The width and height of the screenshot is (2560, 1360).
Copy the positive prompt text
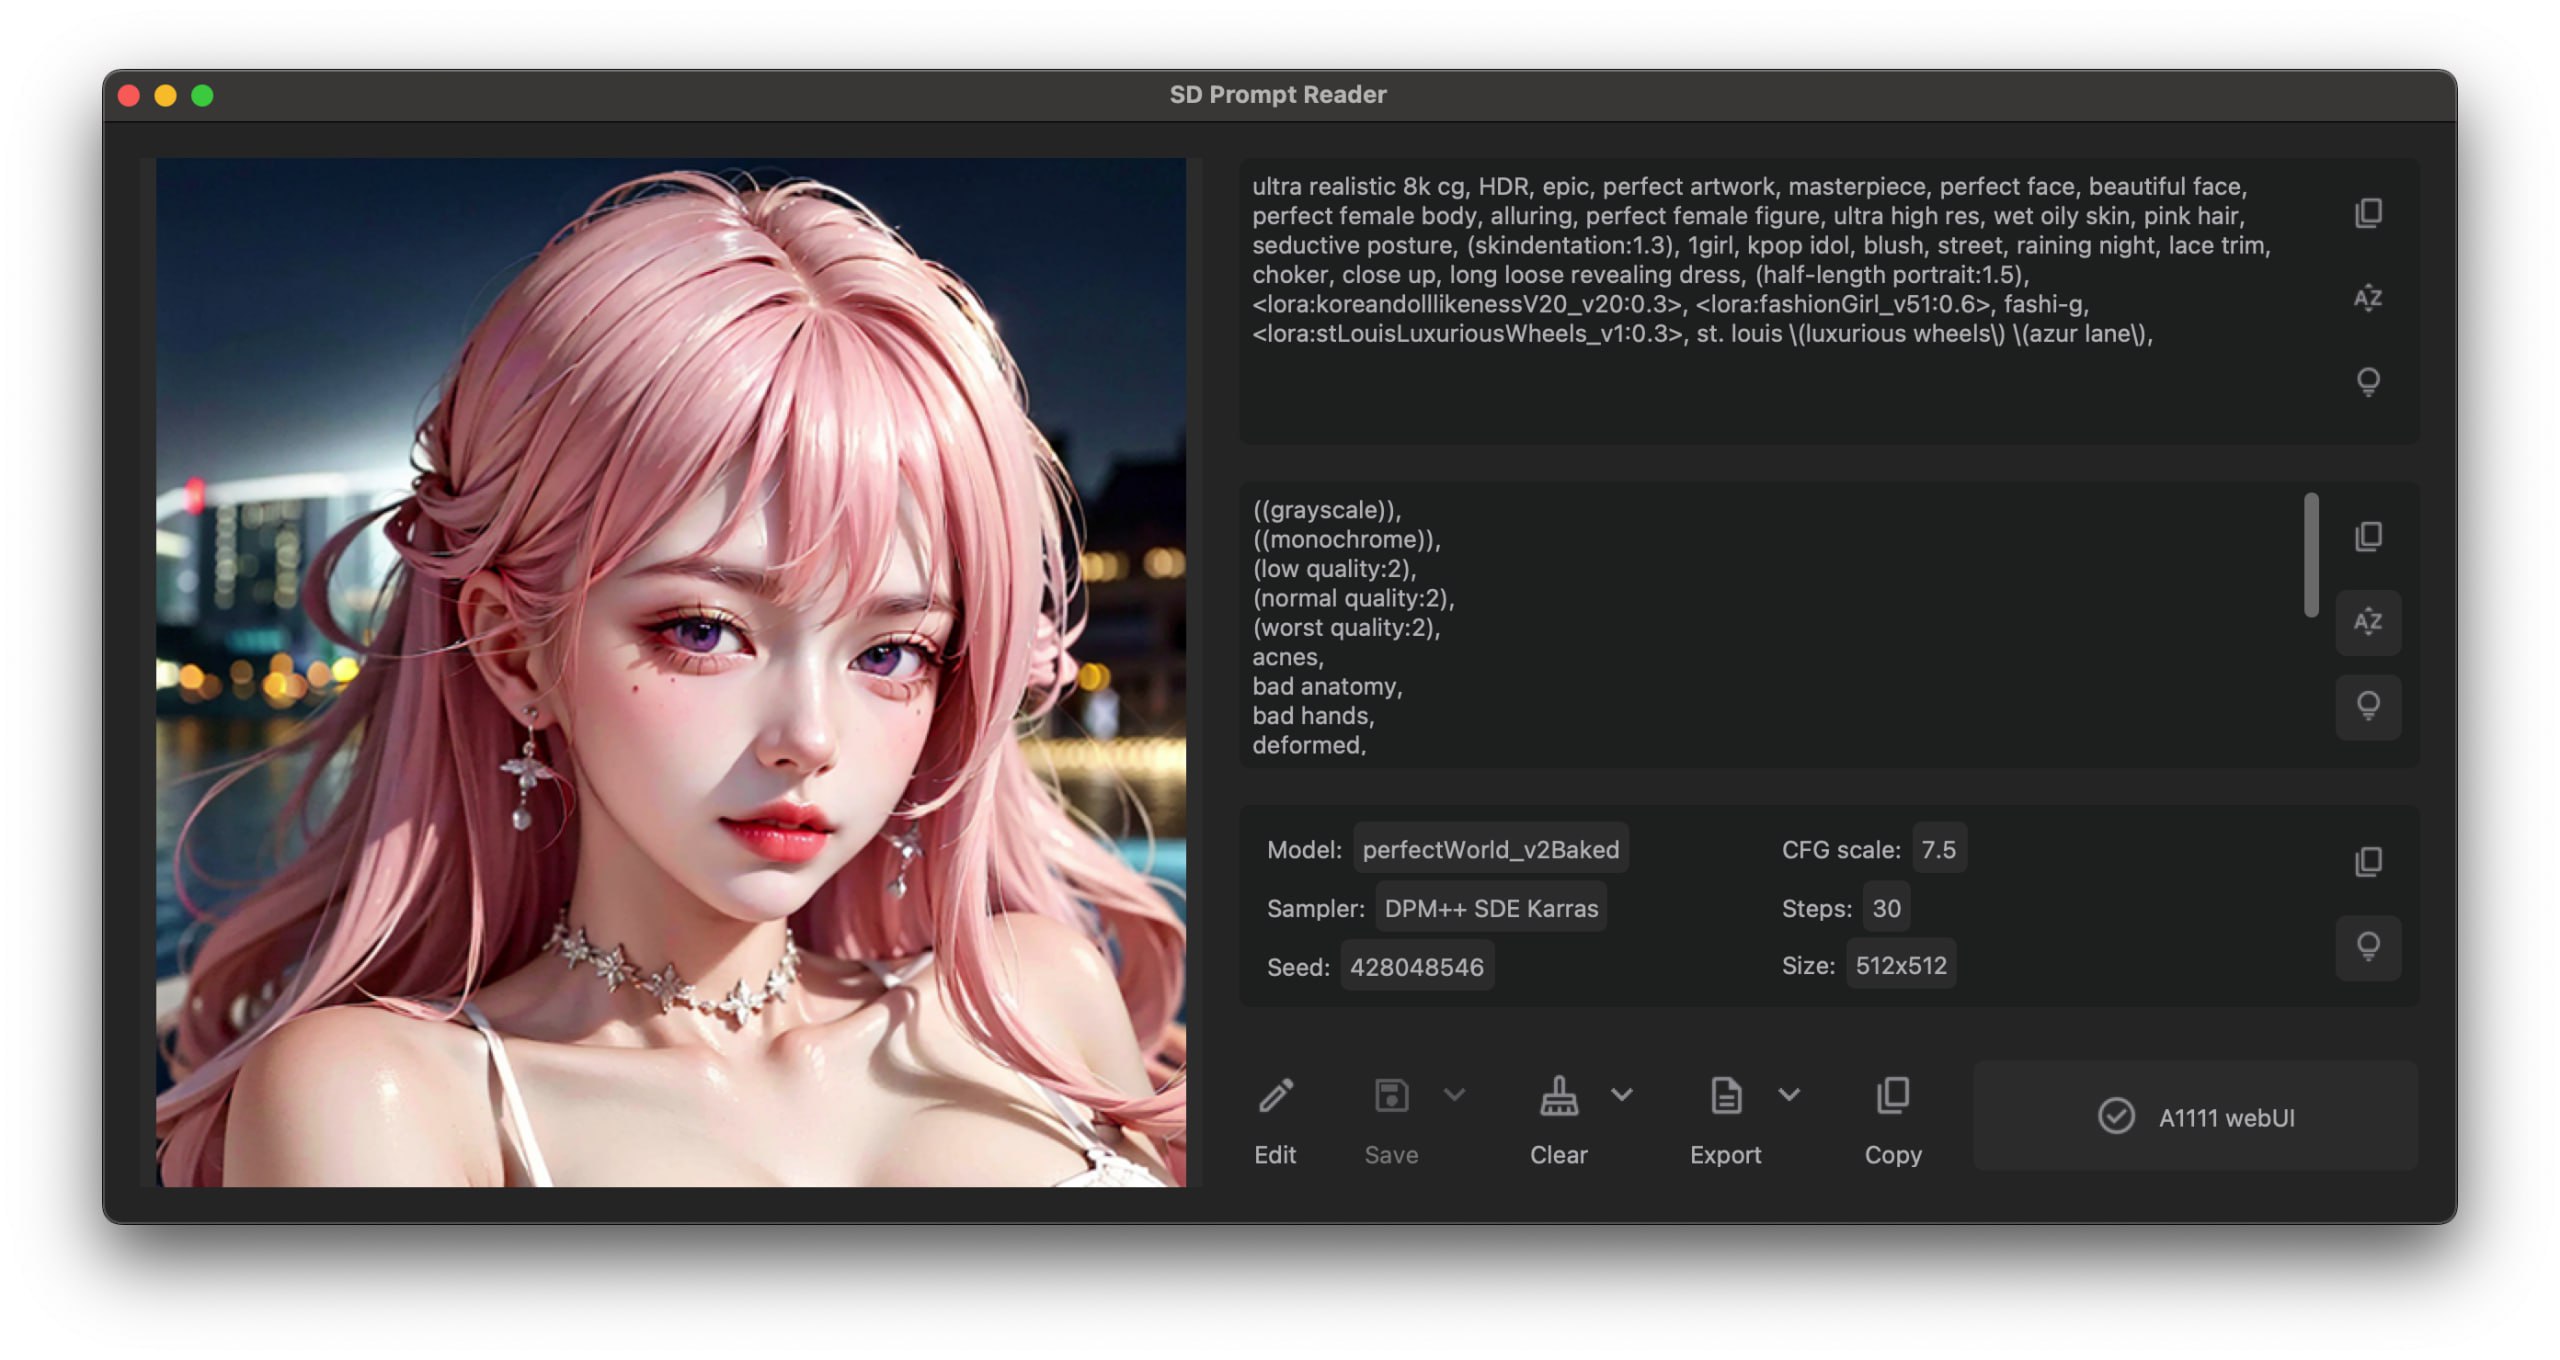pos(2367,213)
